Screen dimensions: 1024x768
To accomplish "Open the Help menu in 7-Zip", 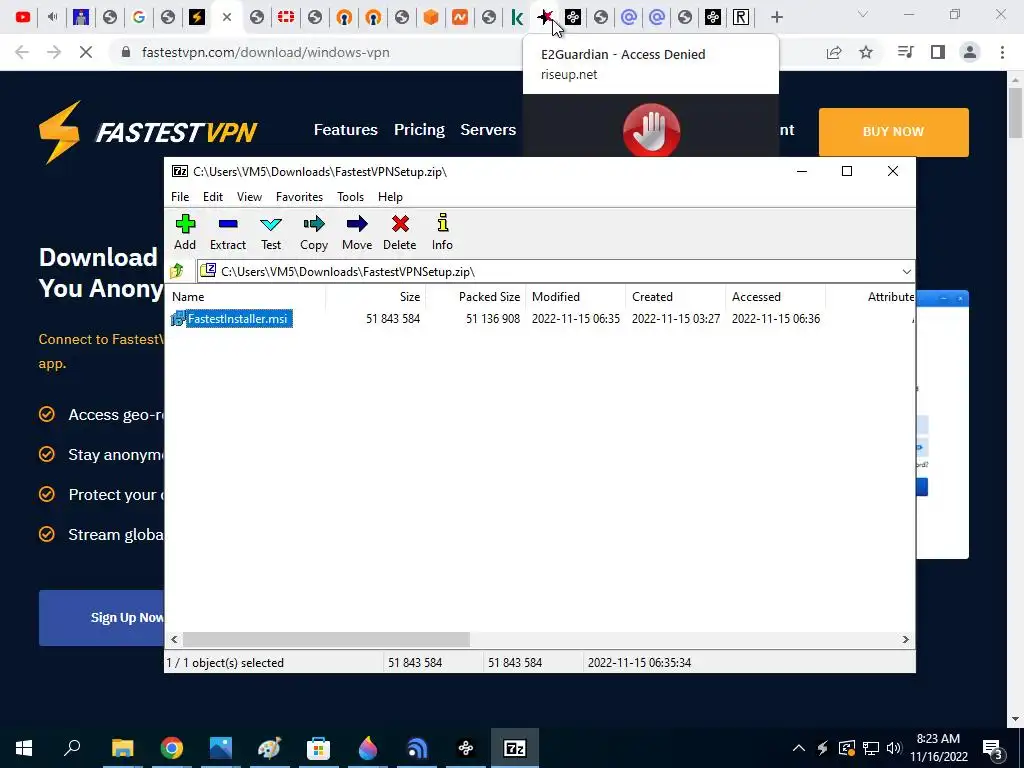I will click(x=390, y=197).
